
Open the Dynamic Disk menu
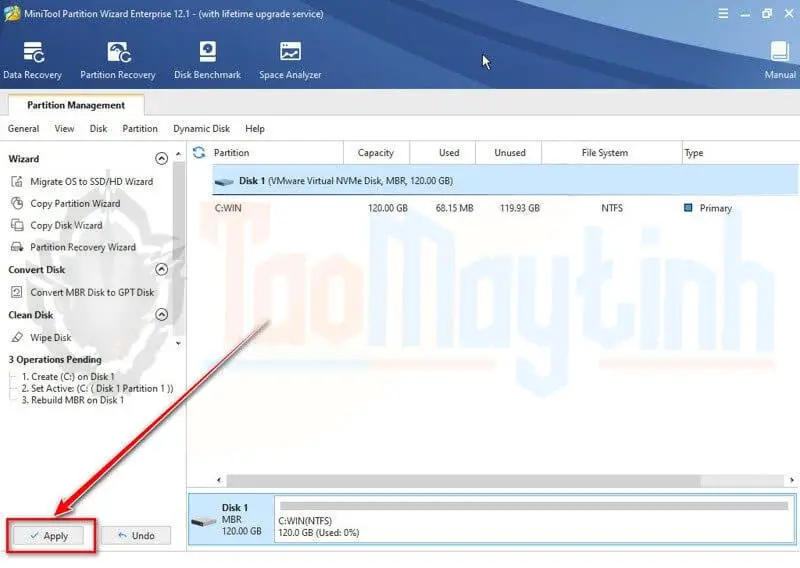pyautogui.click(x=201, y=129)
